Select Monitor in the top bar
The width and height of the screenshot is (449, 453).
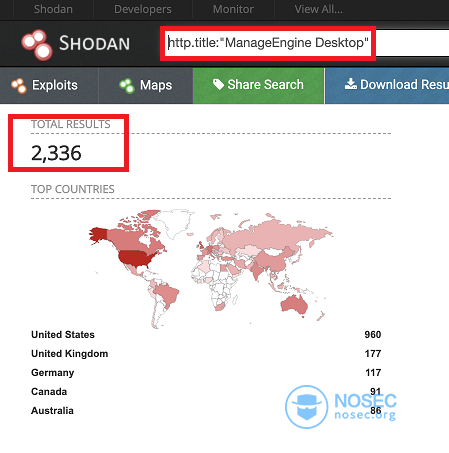point(233,9)
